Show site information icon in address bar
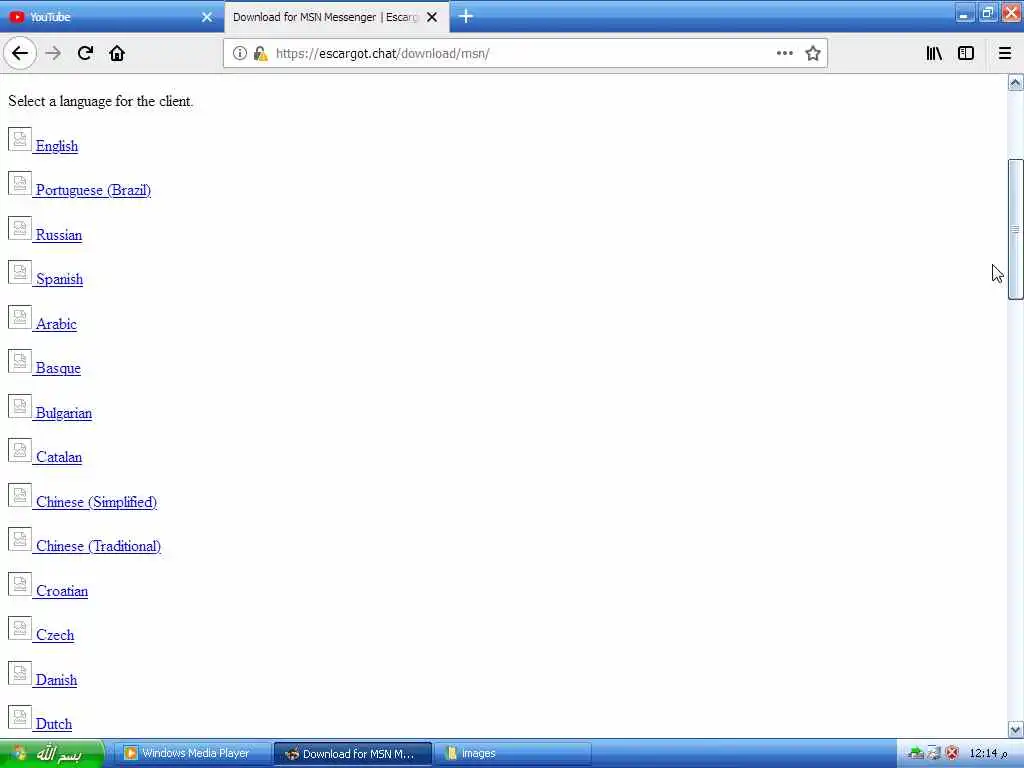Viewport: 1024px width, 768px height. (x=240, y=54)
